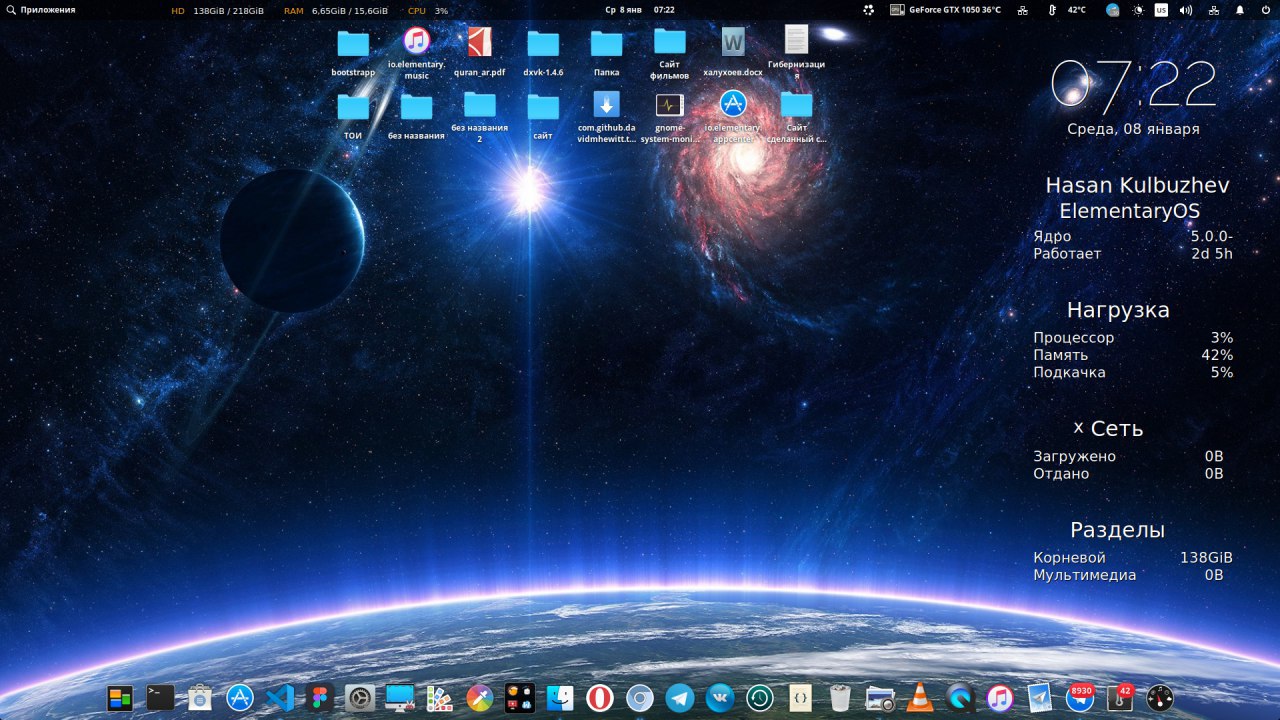Image resolution: width=1280 pixels, height=720 pixels.
Task: Open the thermometer app with 42 badge
Action: point(1120,697)
